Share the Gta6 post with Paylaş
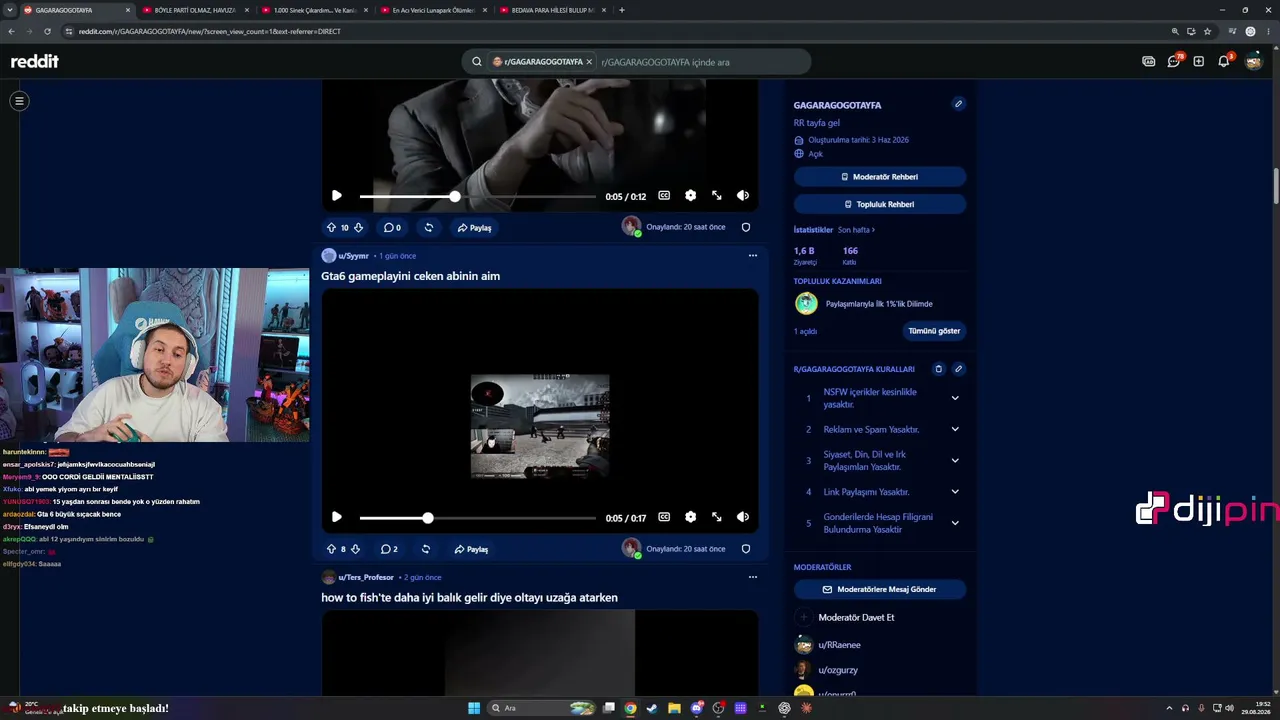The height and width of the screenshot is (720, 1280). (x=471, y=549)
